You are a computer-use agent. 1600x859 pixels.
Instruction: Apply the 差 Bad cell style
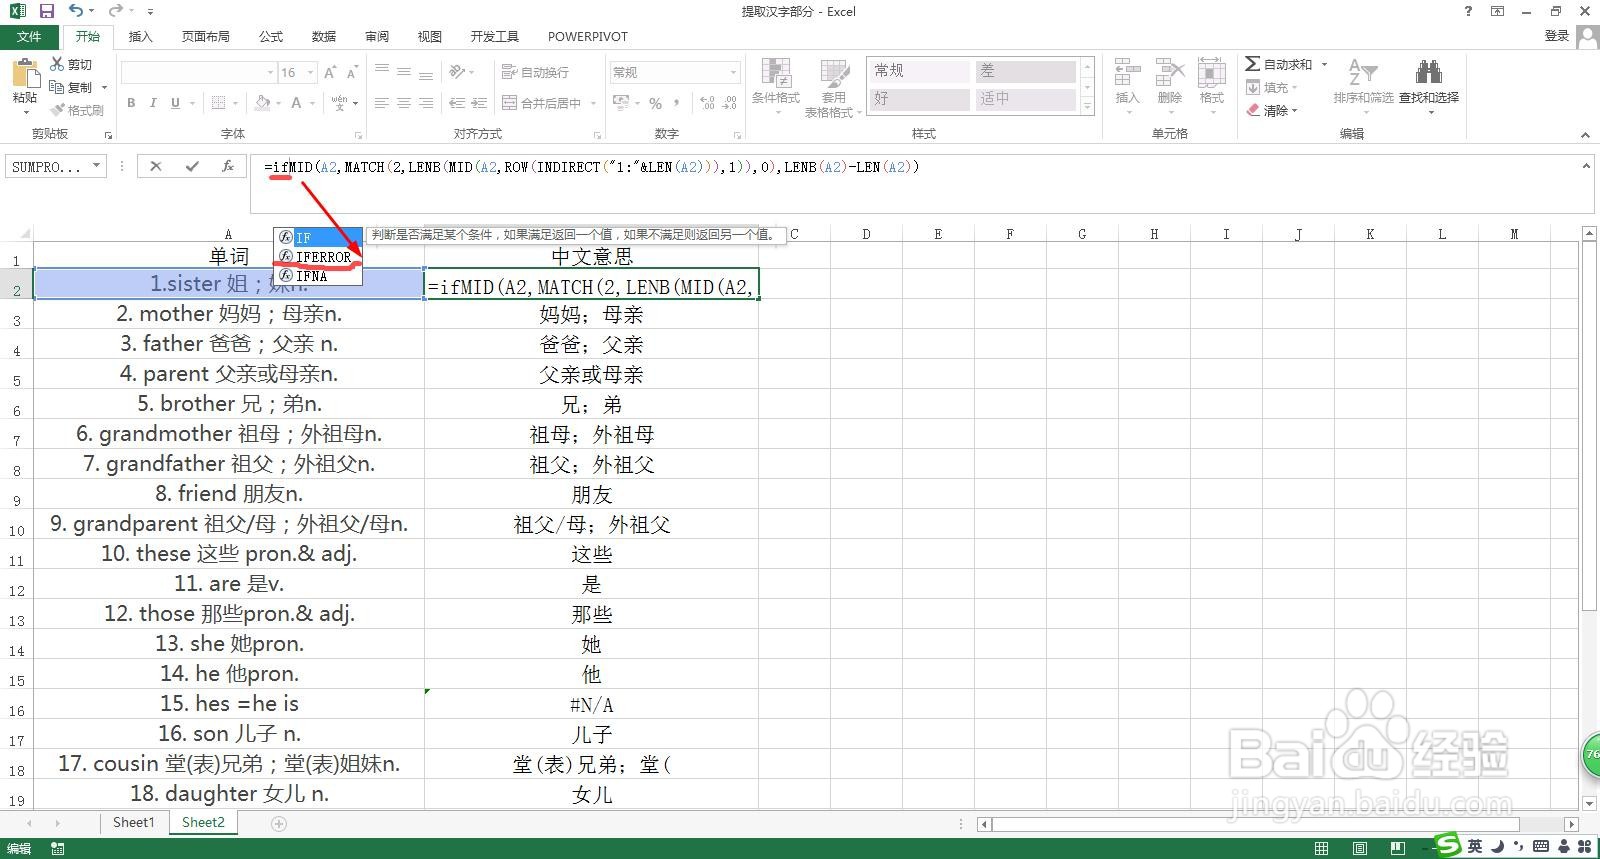point(1026,71)
